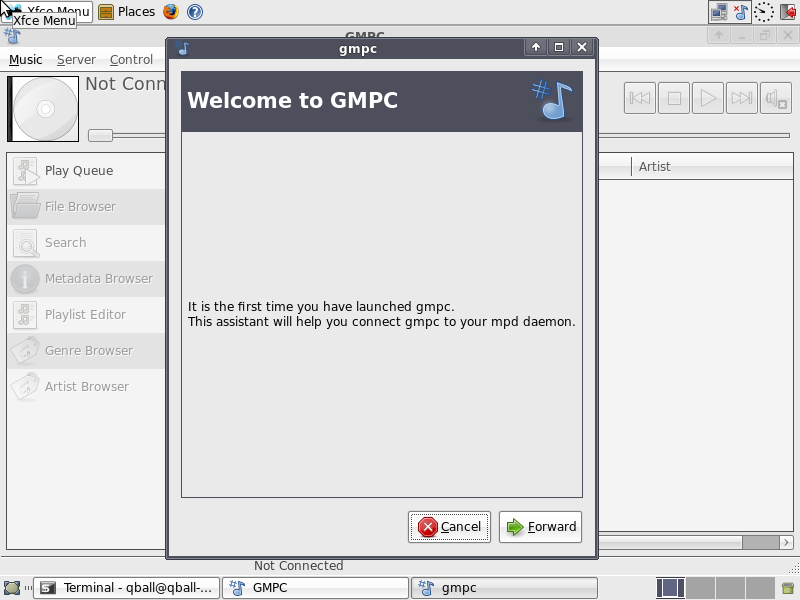The height and width of the screenshot is (600, 800).
Task: Switch to Terminal taskbar item
Action: (x=127, y=588)
